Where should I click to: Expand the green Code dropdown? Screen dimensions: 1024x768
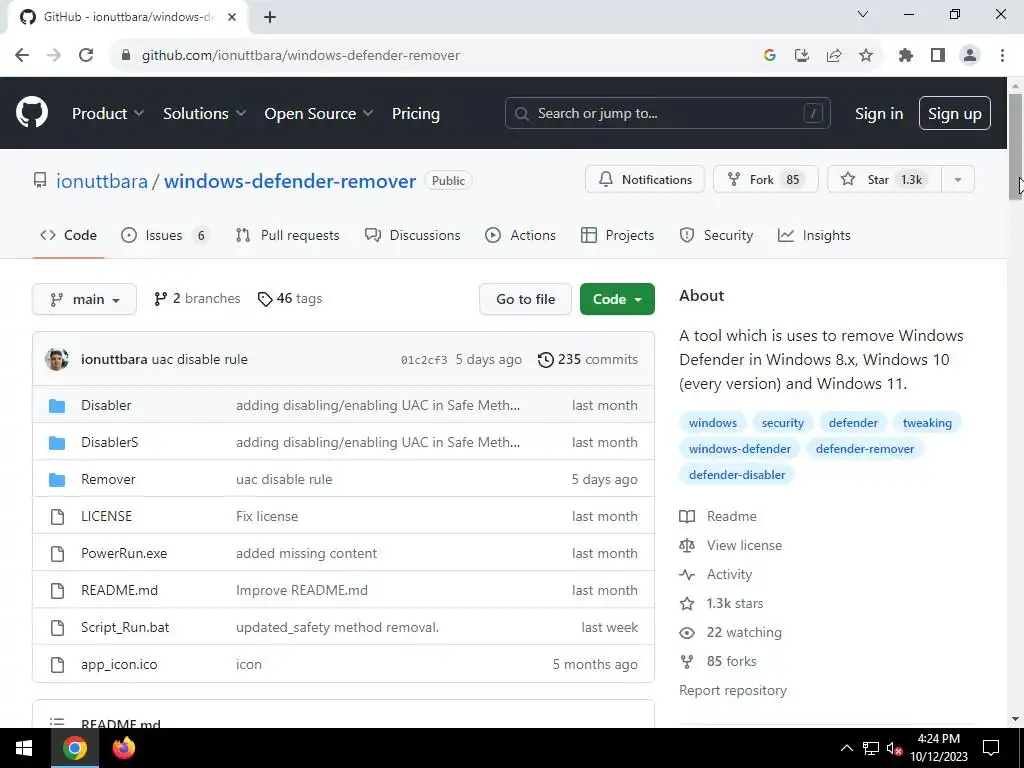point(617,299)
